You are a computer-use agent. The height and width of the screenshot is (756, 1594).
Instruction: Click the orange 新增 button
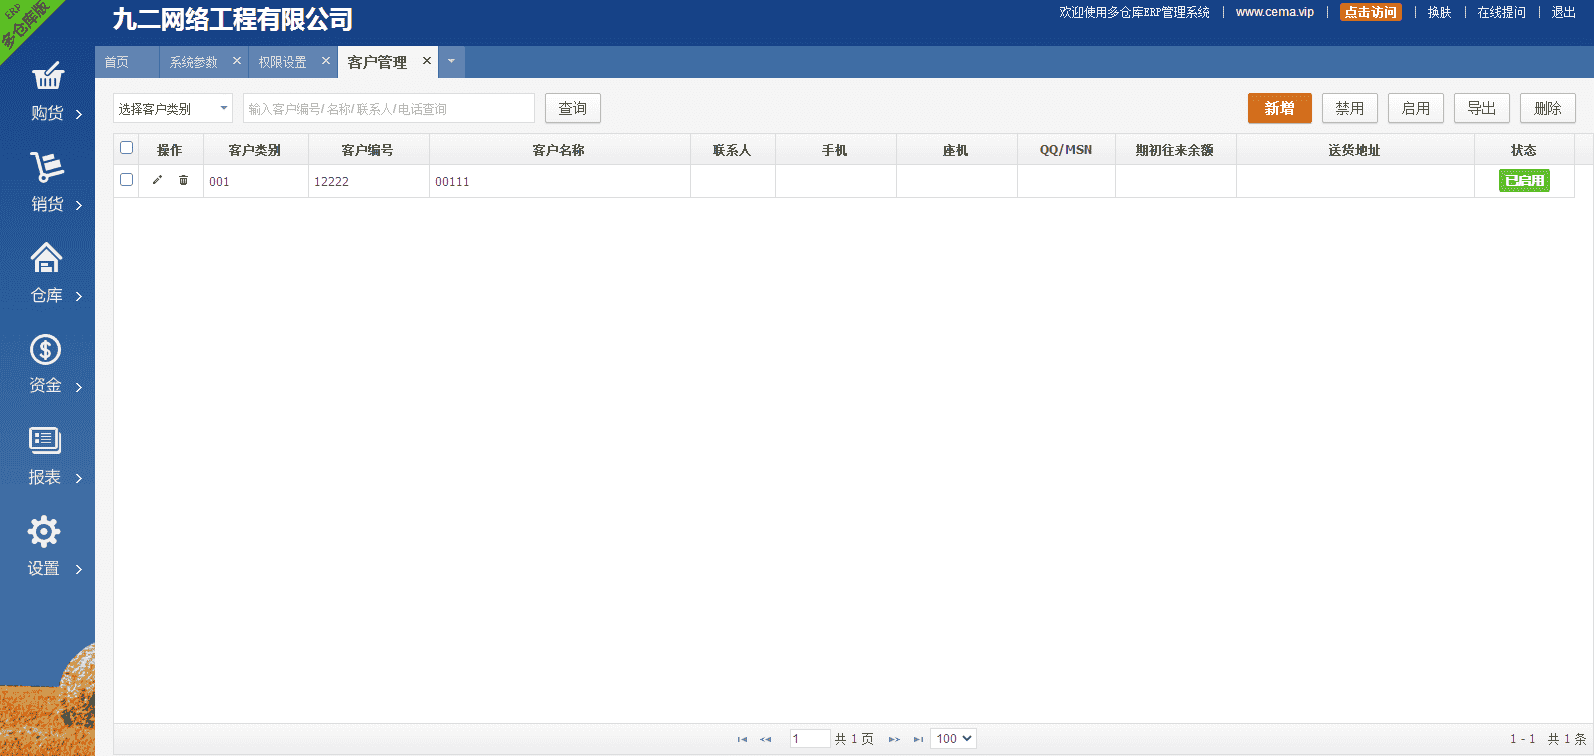(x=1279, y=108)
